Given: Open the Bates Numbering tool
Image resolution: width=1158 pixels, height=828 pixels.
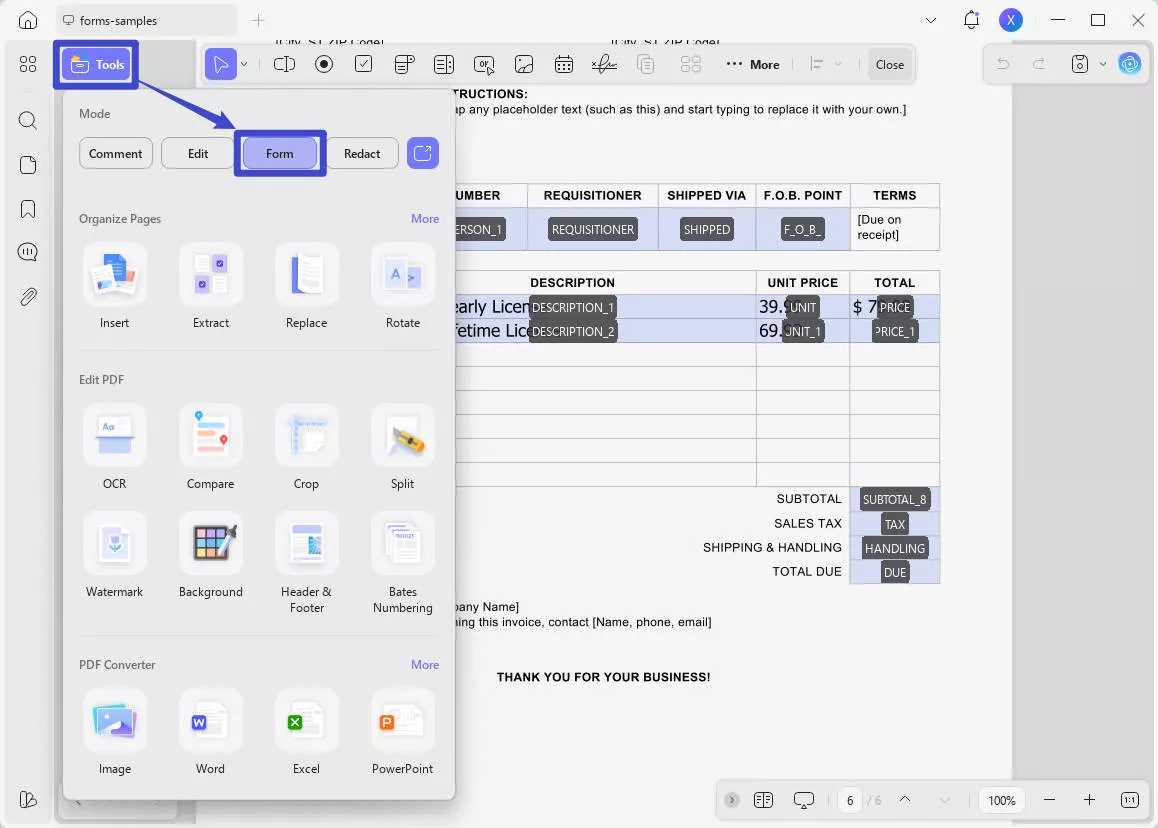Looking at the screenshot, I should click(402, 564).
